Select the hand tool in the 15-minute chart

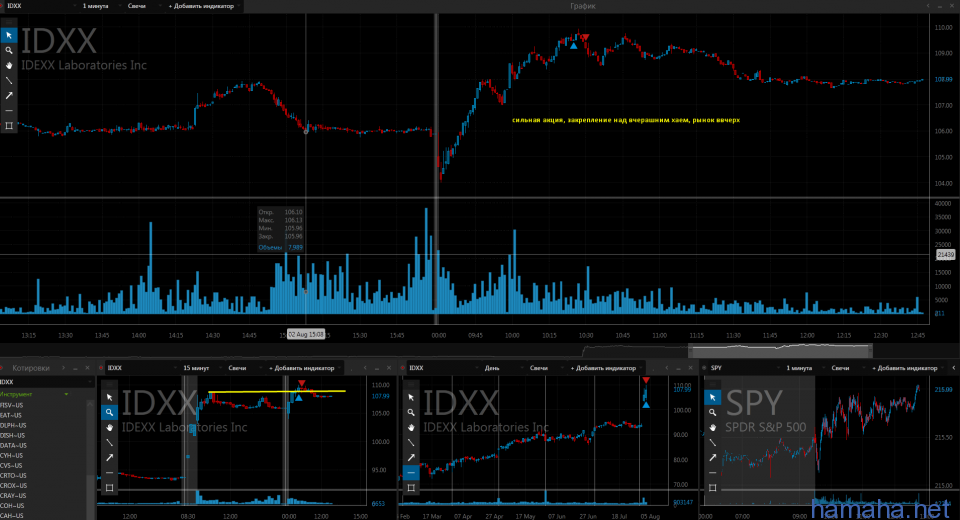click(110, 428)
